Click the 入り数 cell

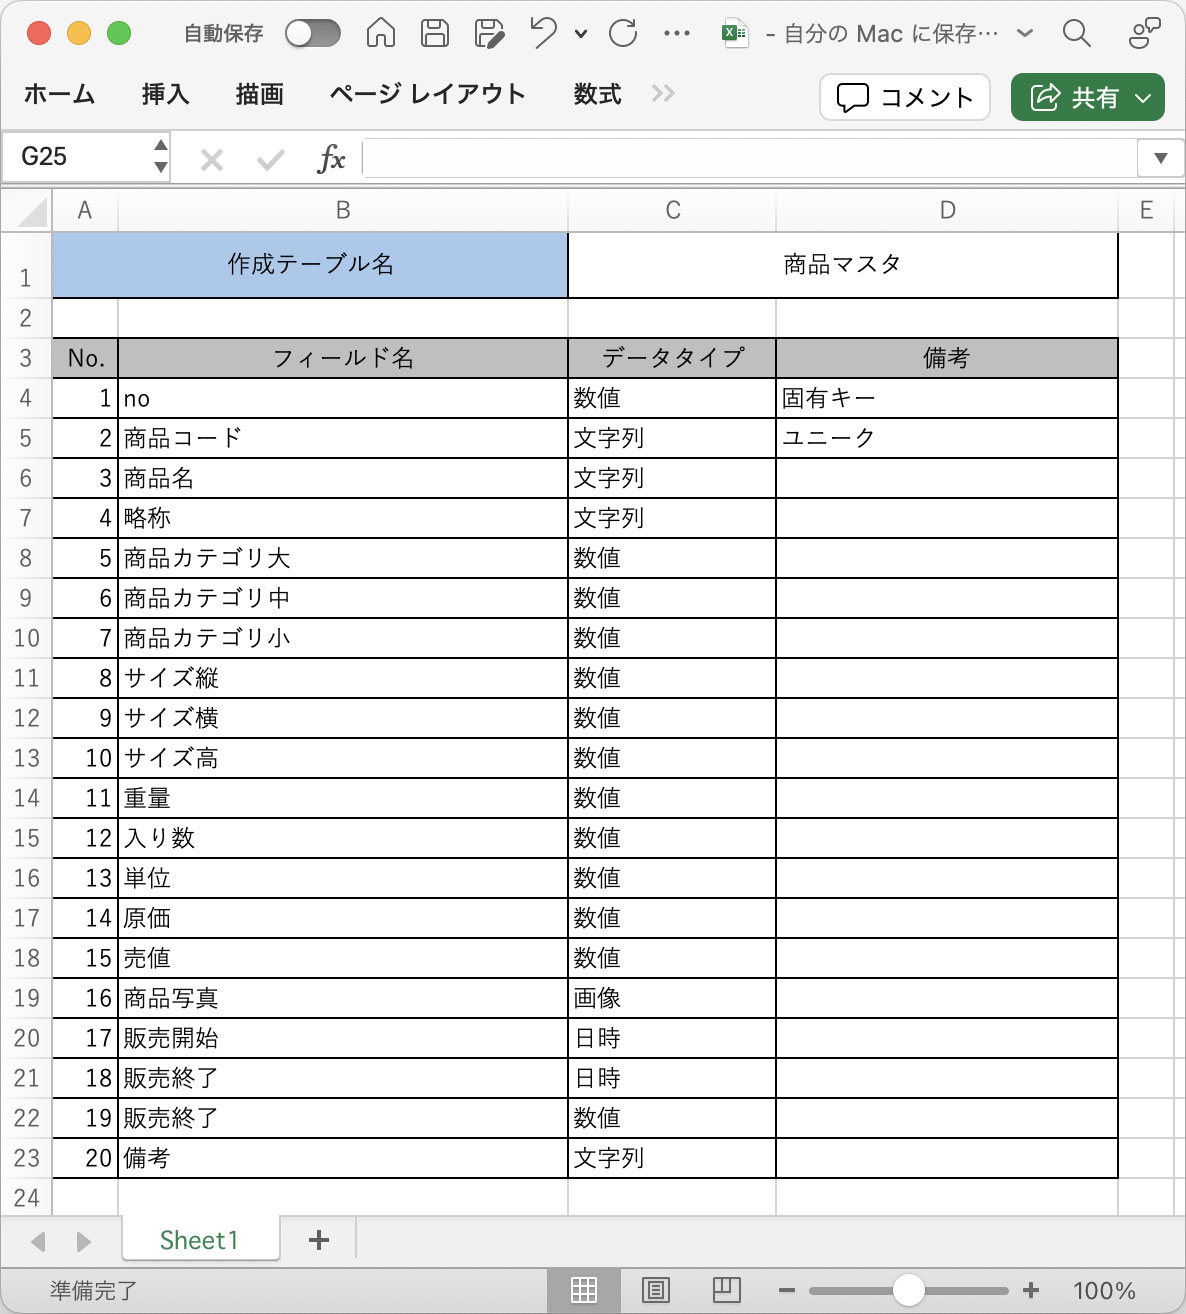pyautogui.click(x=343, y=838)
